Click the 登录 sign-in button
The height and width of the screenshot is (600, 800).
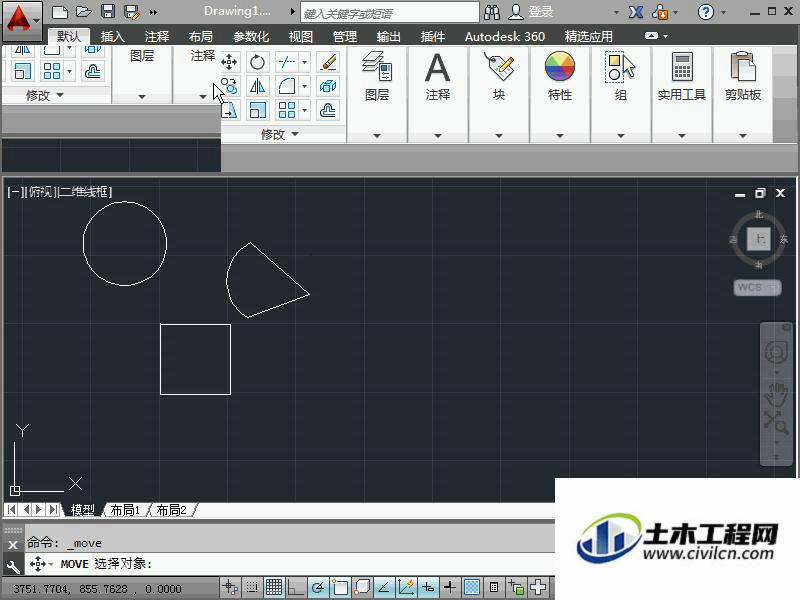[x=532, y=12]
